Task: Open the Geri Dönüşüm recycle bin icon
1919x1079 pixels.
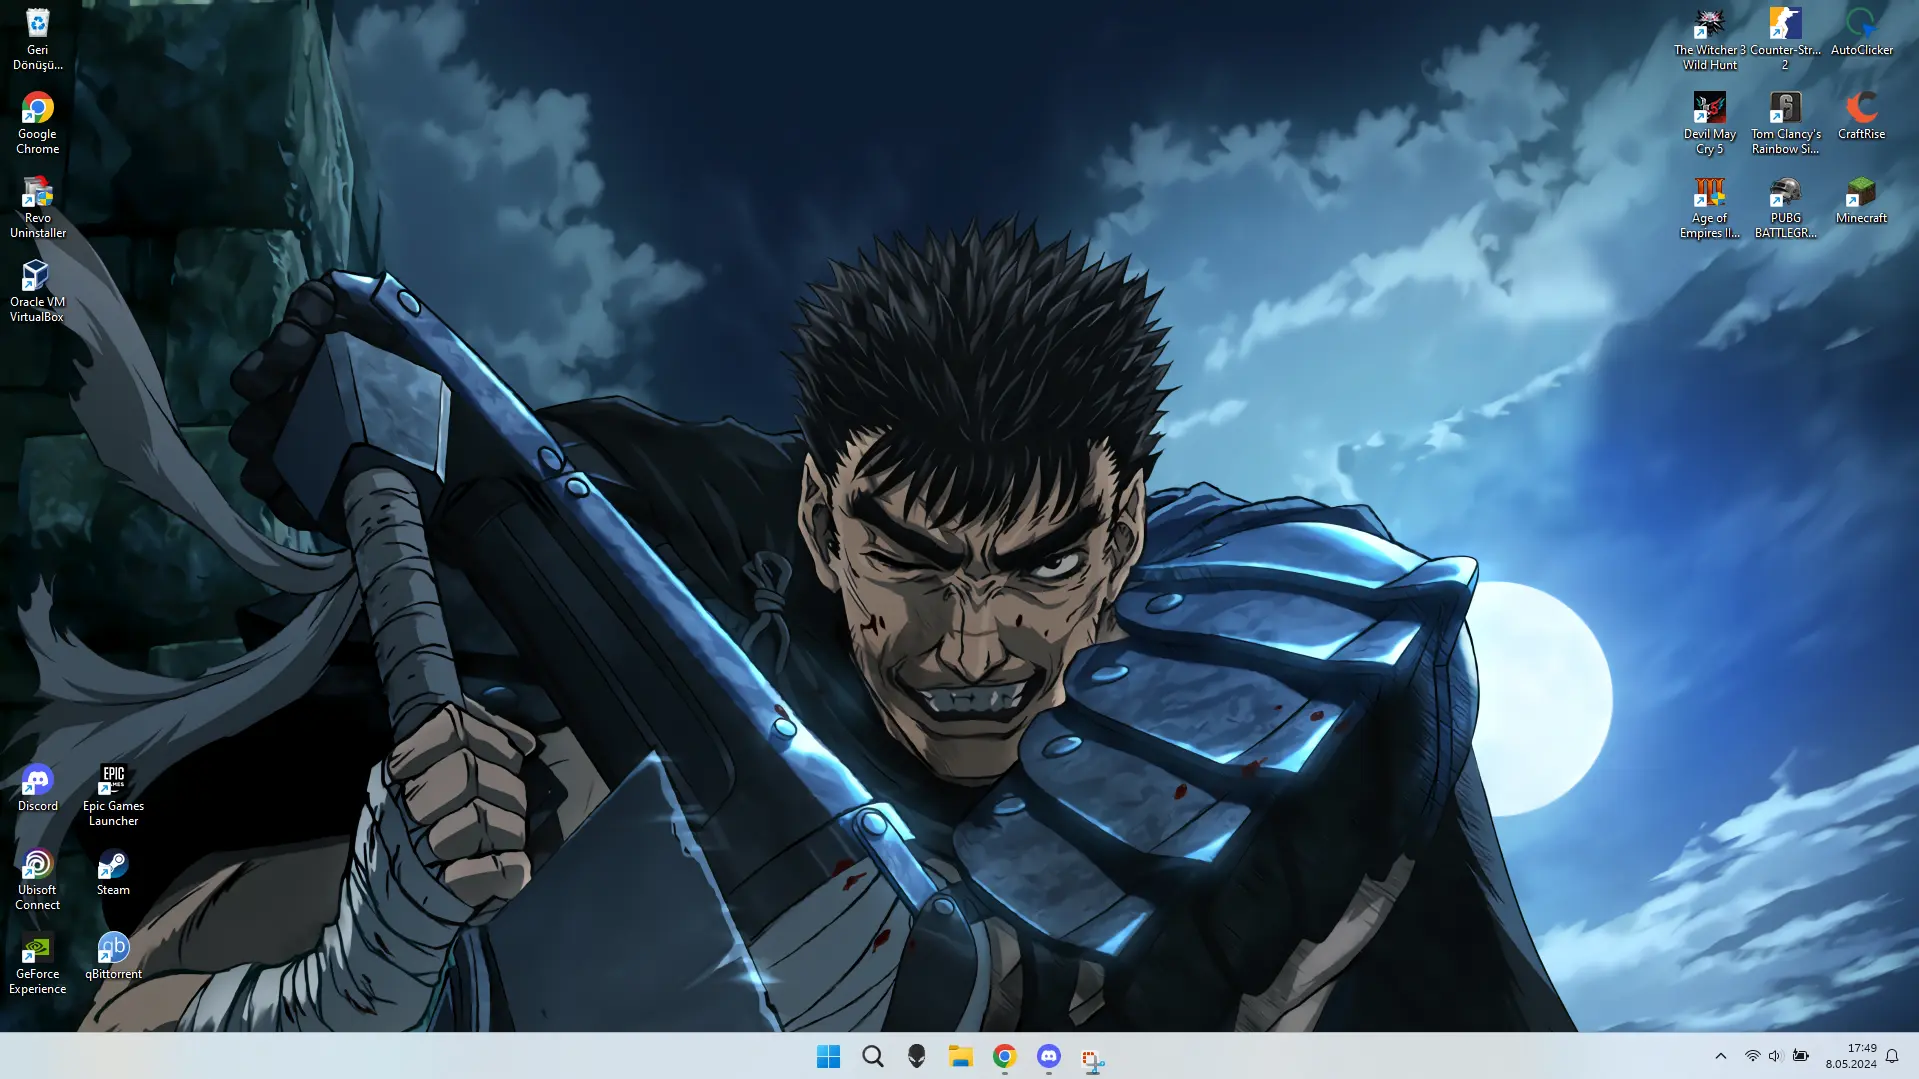Action: [37, 38]
